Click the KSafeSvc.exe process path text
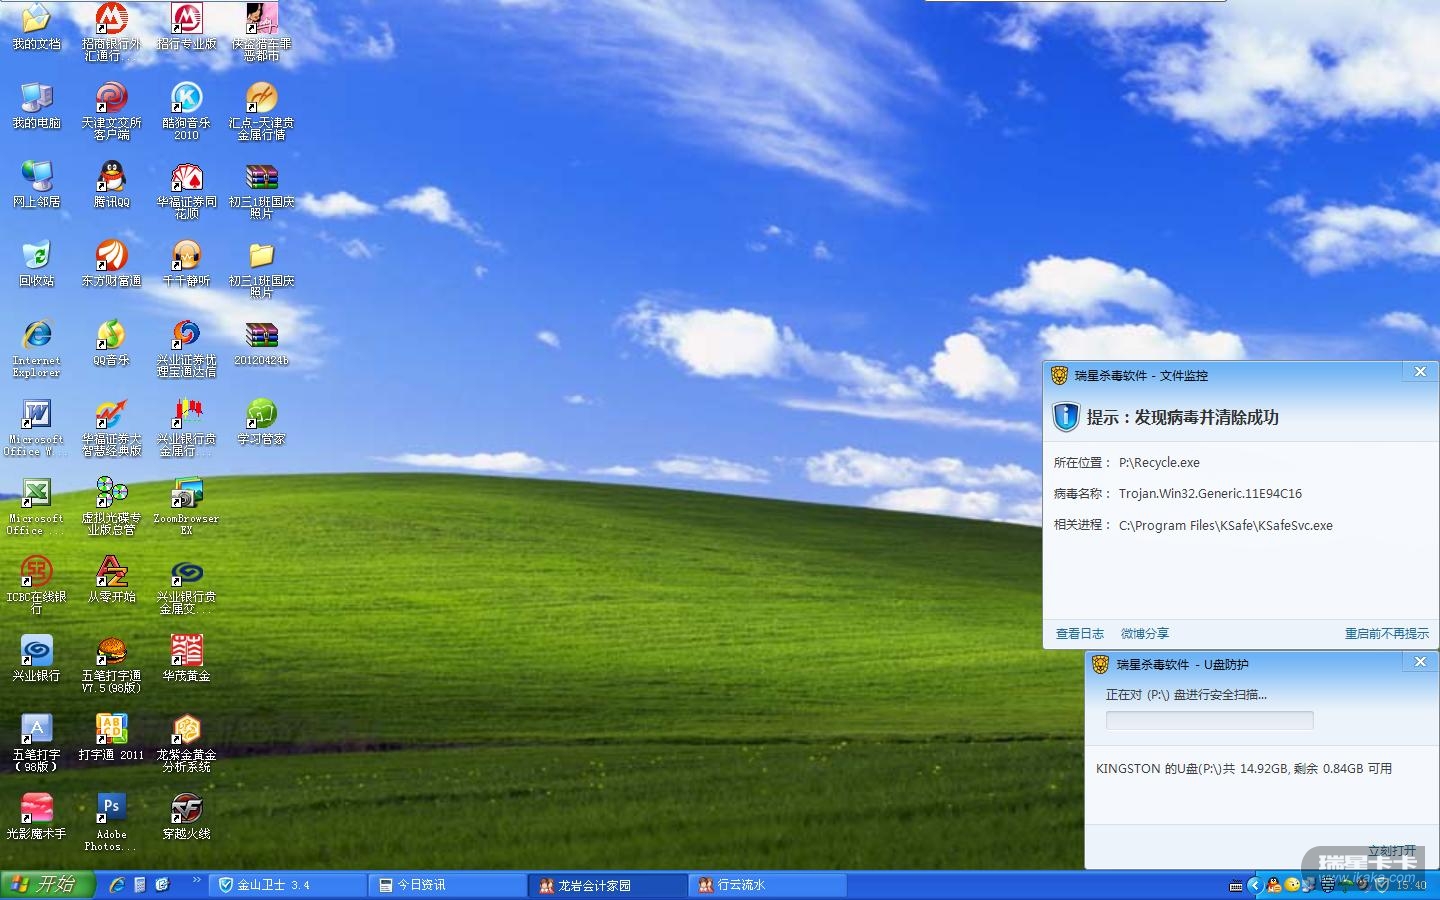1440x900 pixels. tap(1226, 526)
